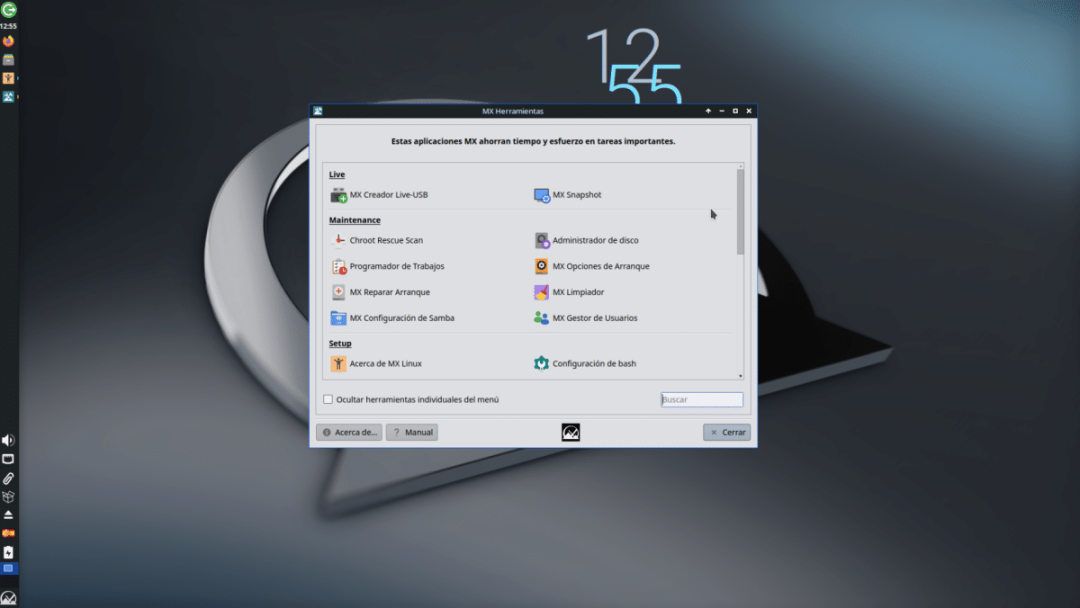Viewport: 1080px width, 608px height.
Task: Open the volume speaker tray icon
Action: coord(8,441)
